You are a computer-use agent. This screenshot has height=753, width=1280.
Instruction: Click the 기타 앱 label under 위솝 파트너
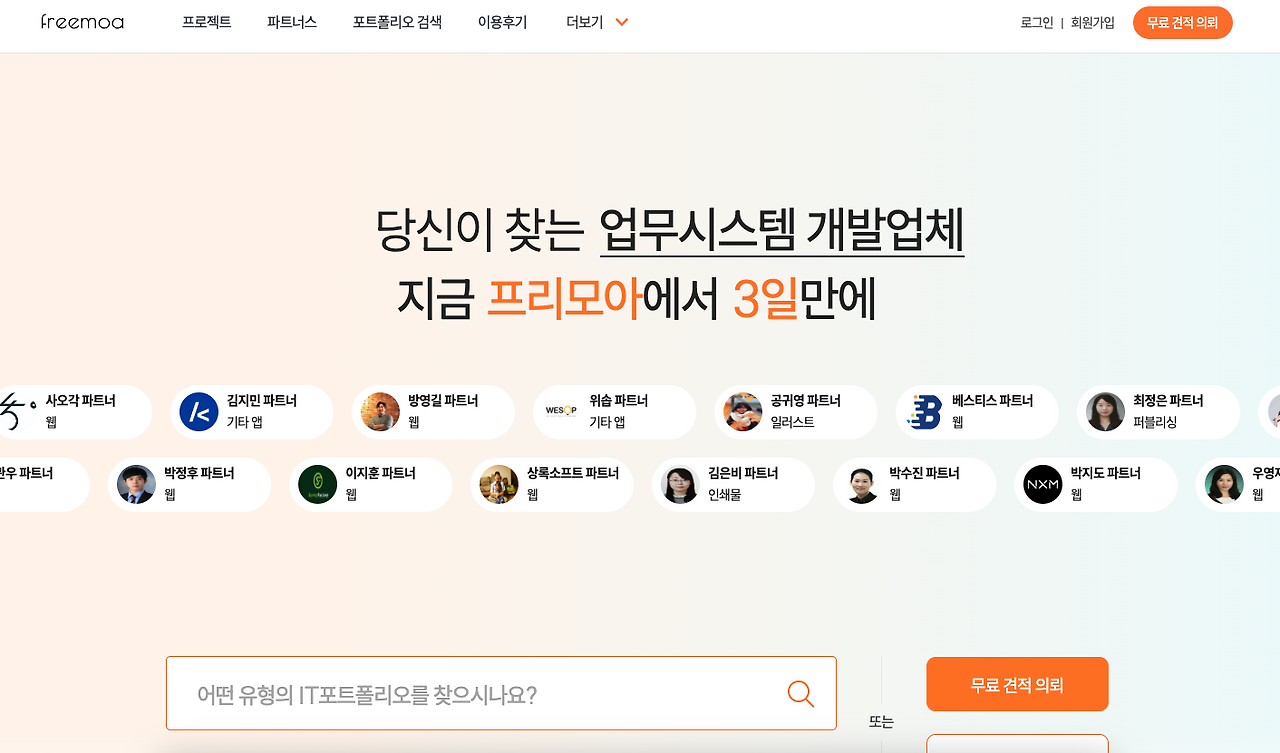tap(607, 422)
